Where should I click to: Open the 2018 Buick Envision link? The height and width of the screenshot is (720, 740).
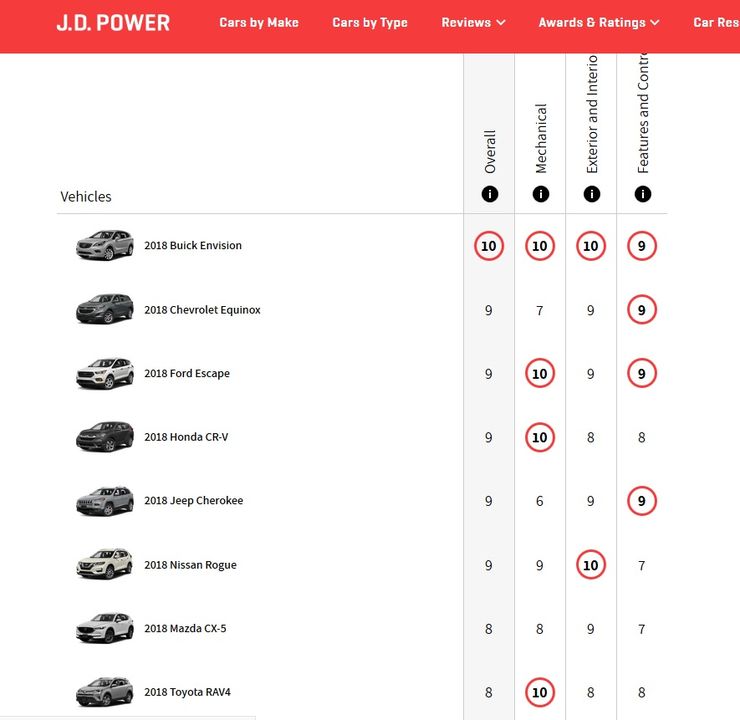[x=193, y=245]
